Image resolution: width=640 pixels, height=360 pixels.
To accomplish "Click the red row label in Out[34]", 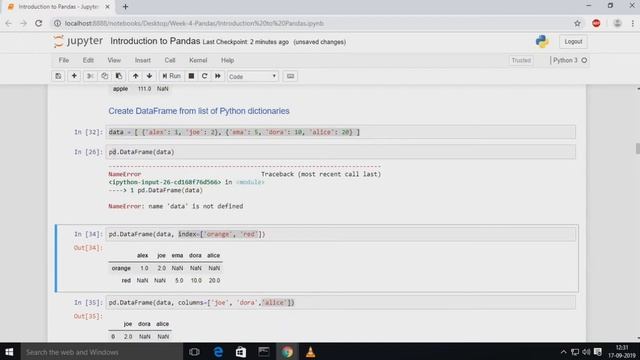I will [x=126, y=280].
